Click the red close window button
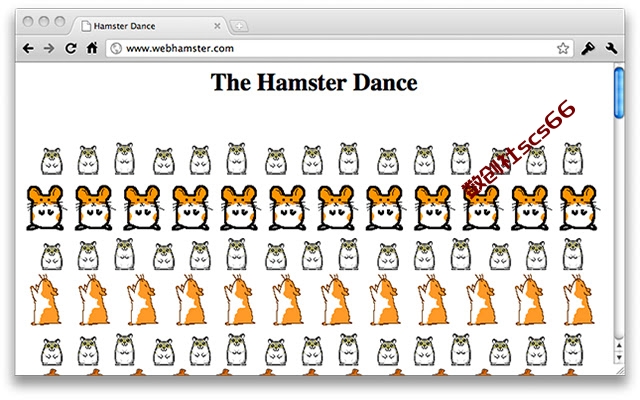Image resolution: width=640 pixels, height=400 pixels. click(x=28, y=21)
